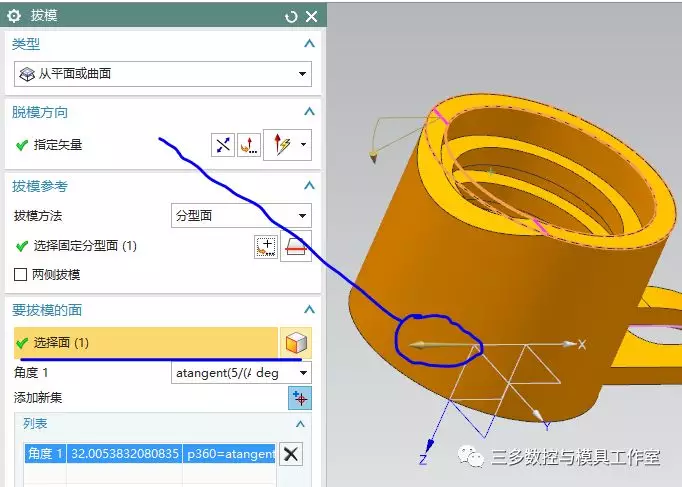Remove the list entry with the X button
The image size is (682, 487).
(291, 454)
